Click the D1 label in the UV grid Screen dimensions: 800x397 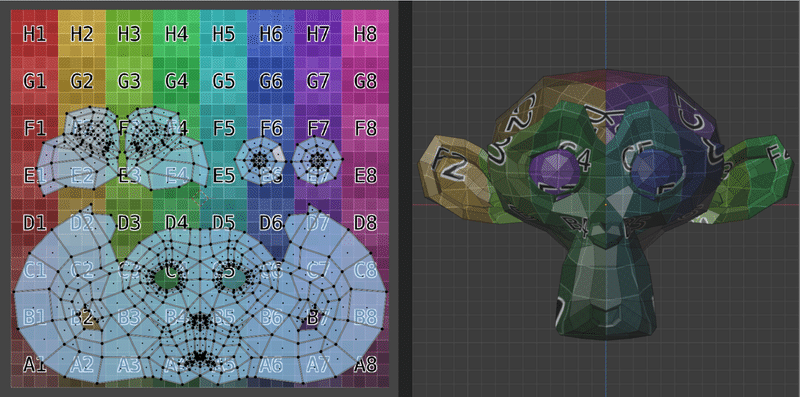[35, 223]
